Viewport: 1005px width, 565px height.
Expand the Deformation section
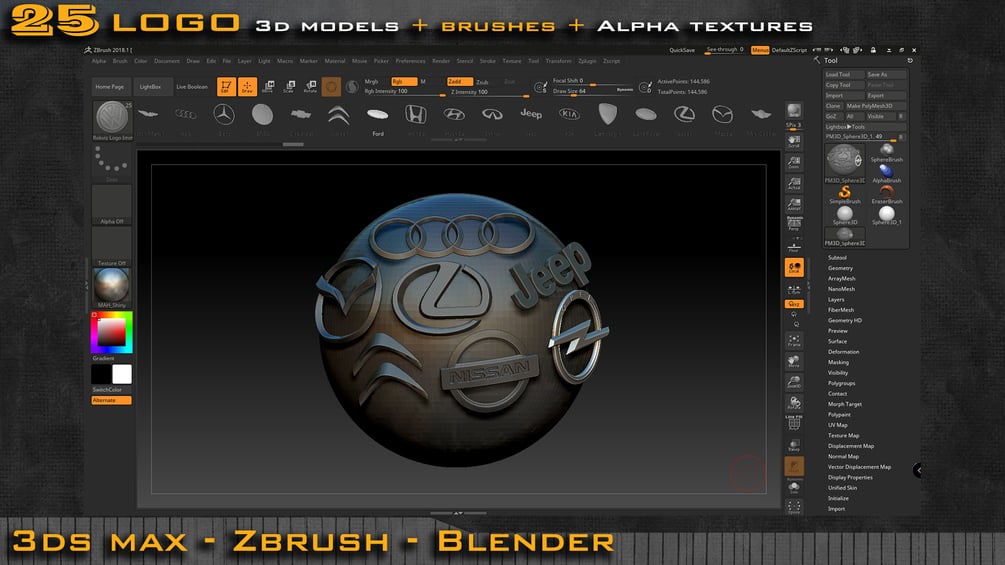click(843, 352)
